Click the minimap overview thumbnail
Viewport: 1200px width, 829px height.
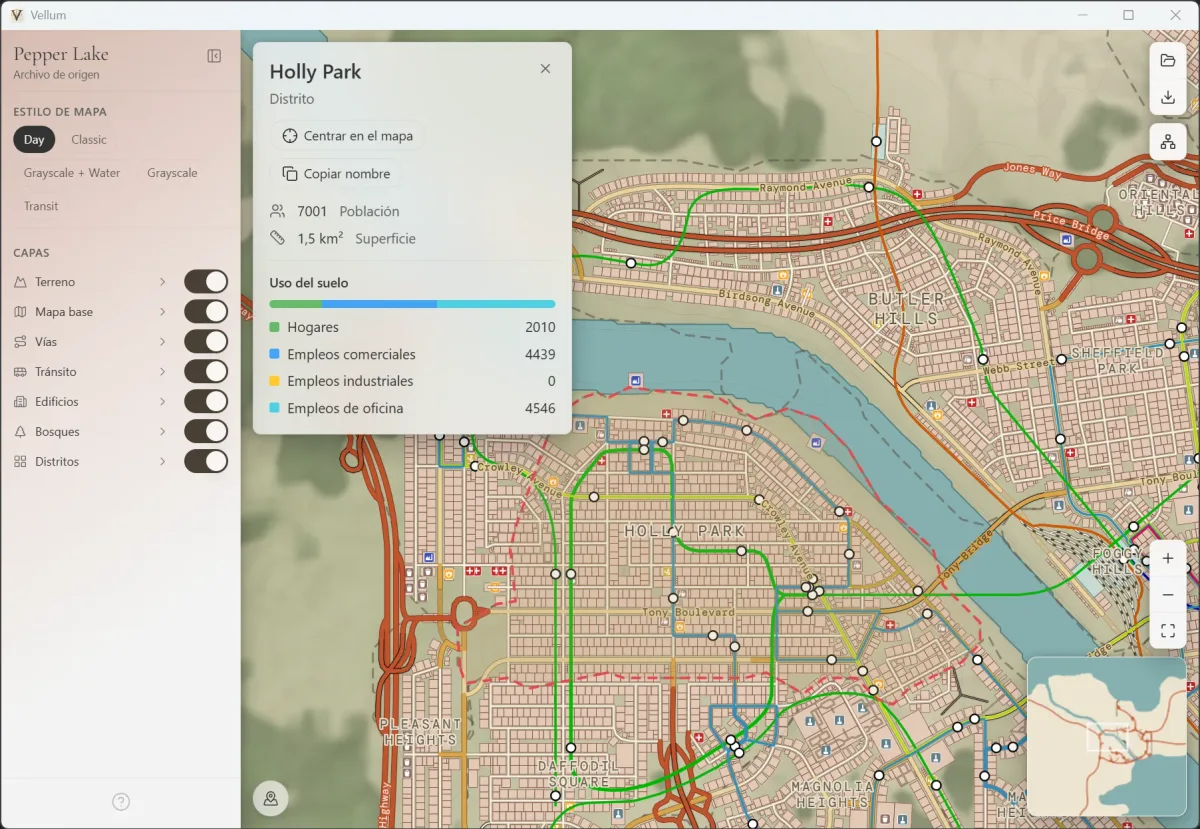1107,736
